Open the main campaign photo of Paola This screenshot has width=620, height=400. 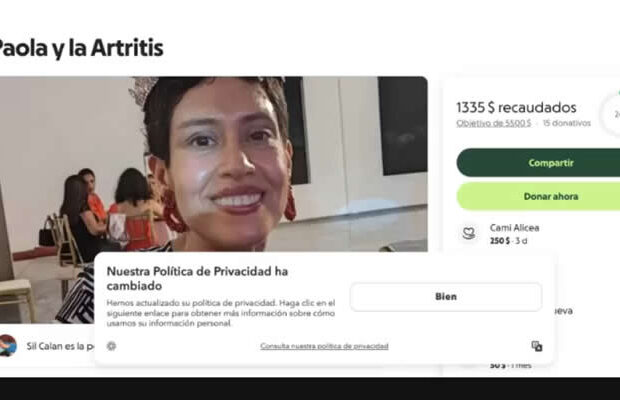click(x=214, y=164)
